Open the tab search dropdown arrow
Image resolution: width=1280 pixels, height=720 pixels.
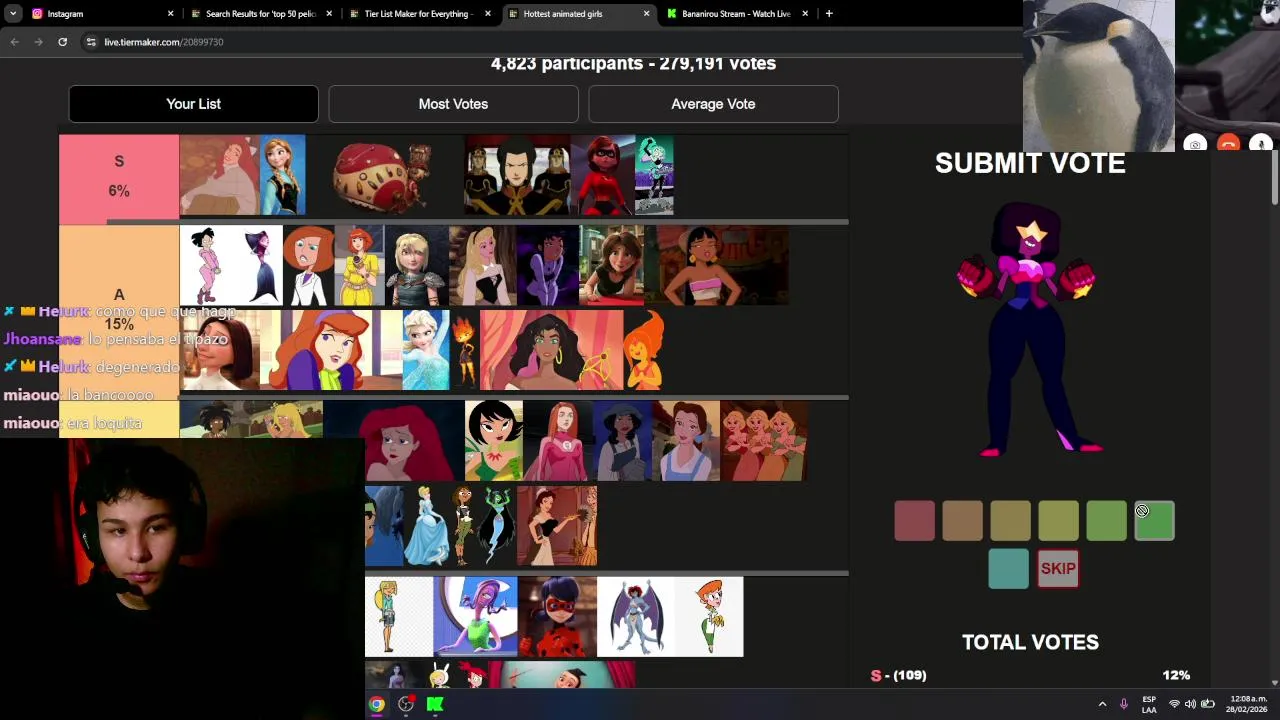tap(13, 14)
